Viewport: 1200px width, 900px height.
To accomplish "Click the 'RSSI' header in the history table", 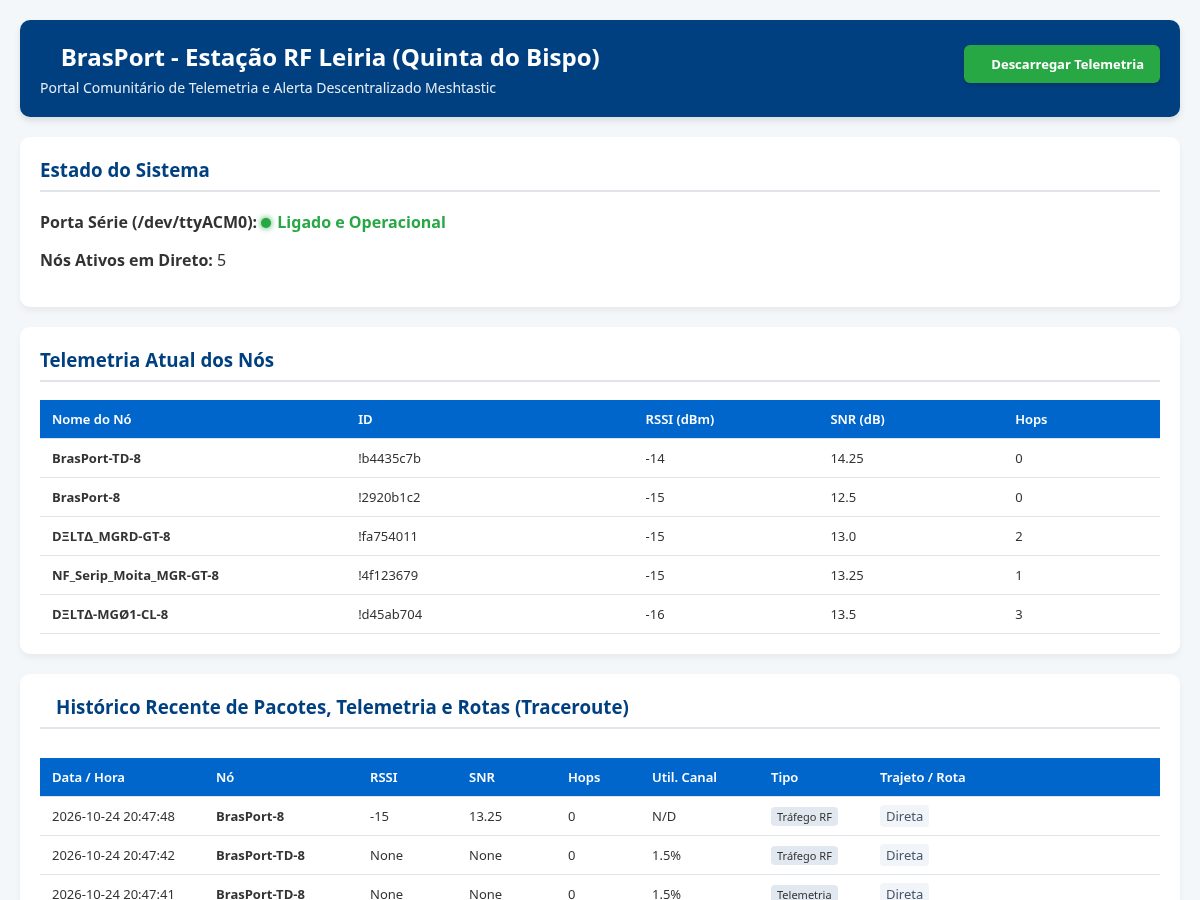I will click(383, 777).
